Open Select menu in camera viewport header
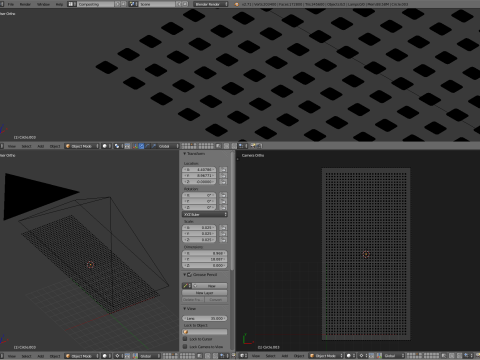480x360 pixels. click(271, 356)
